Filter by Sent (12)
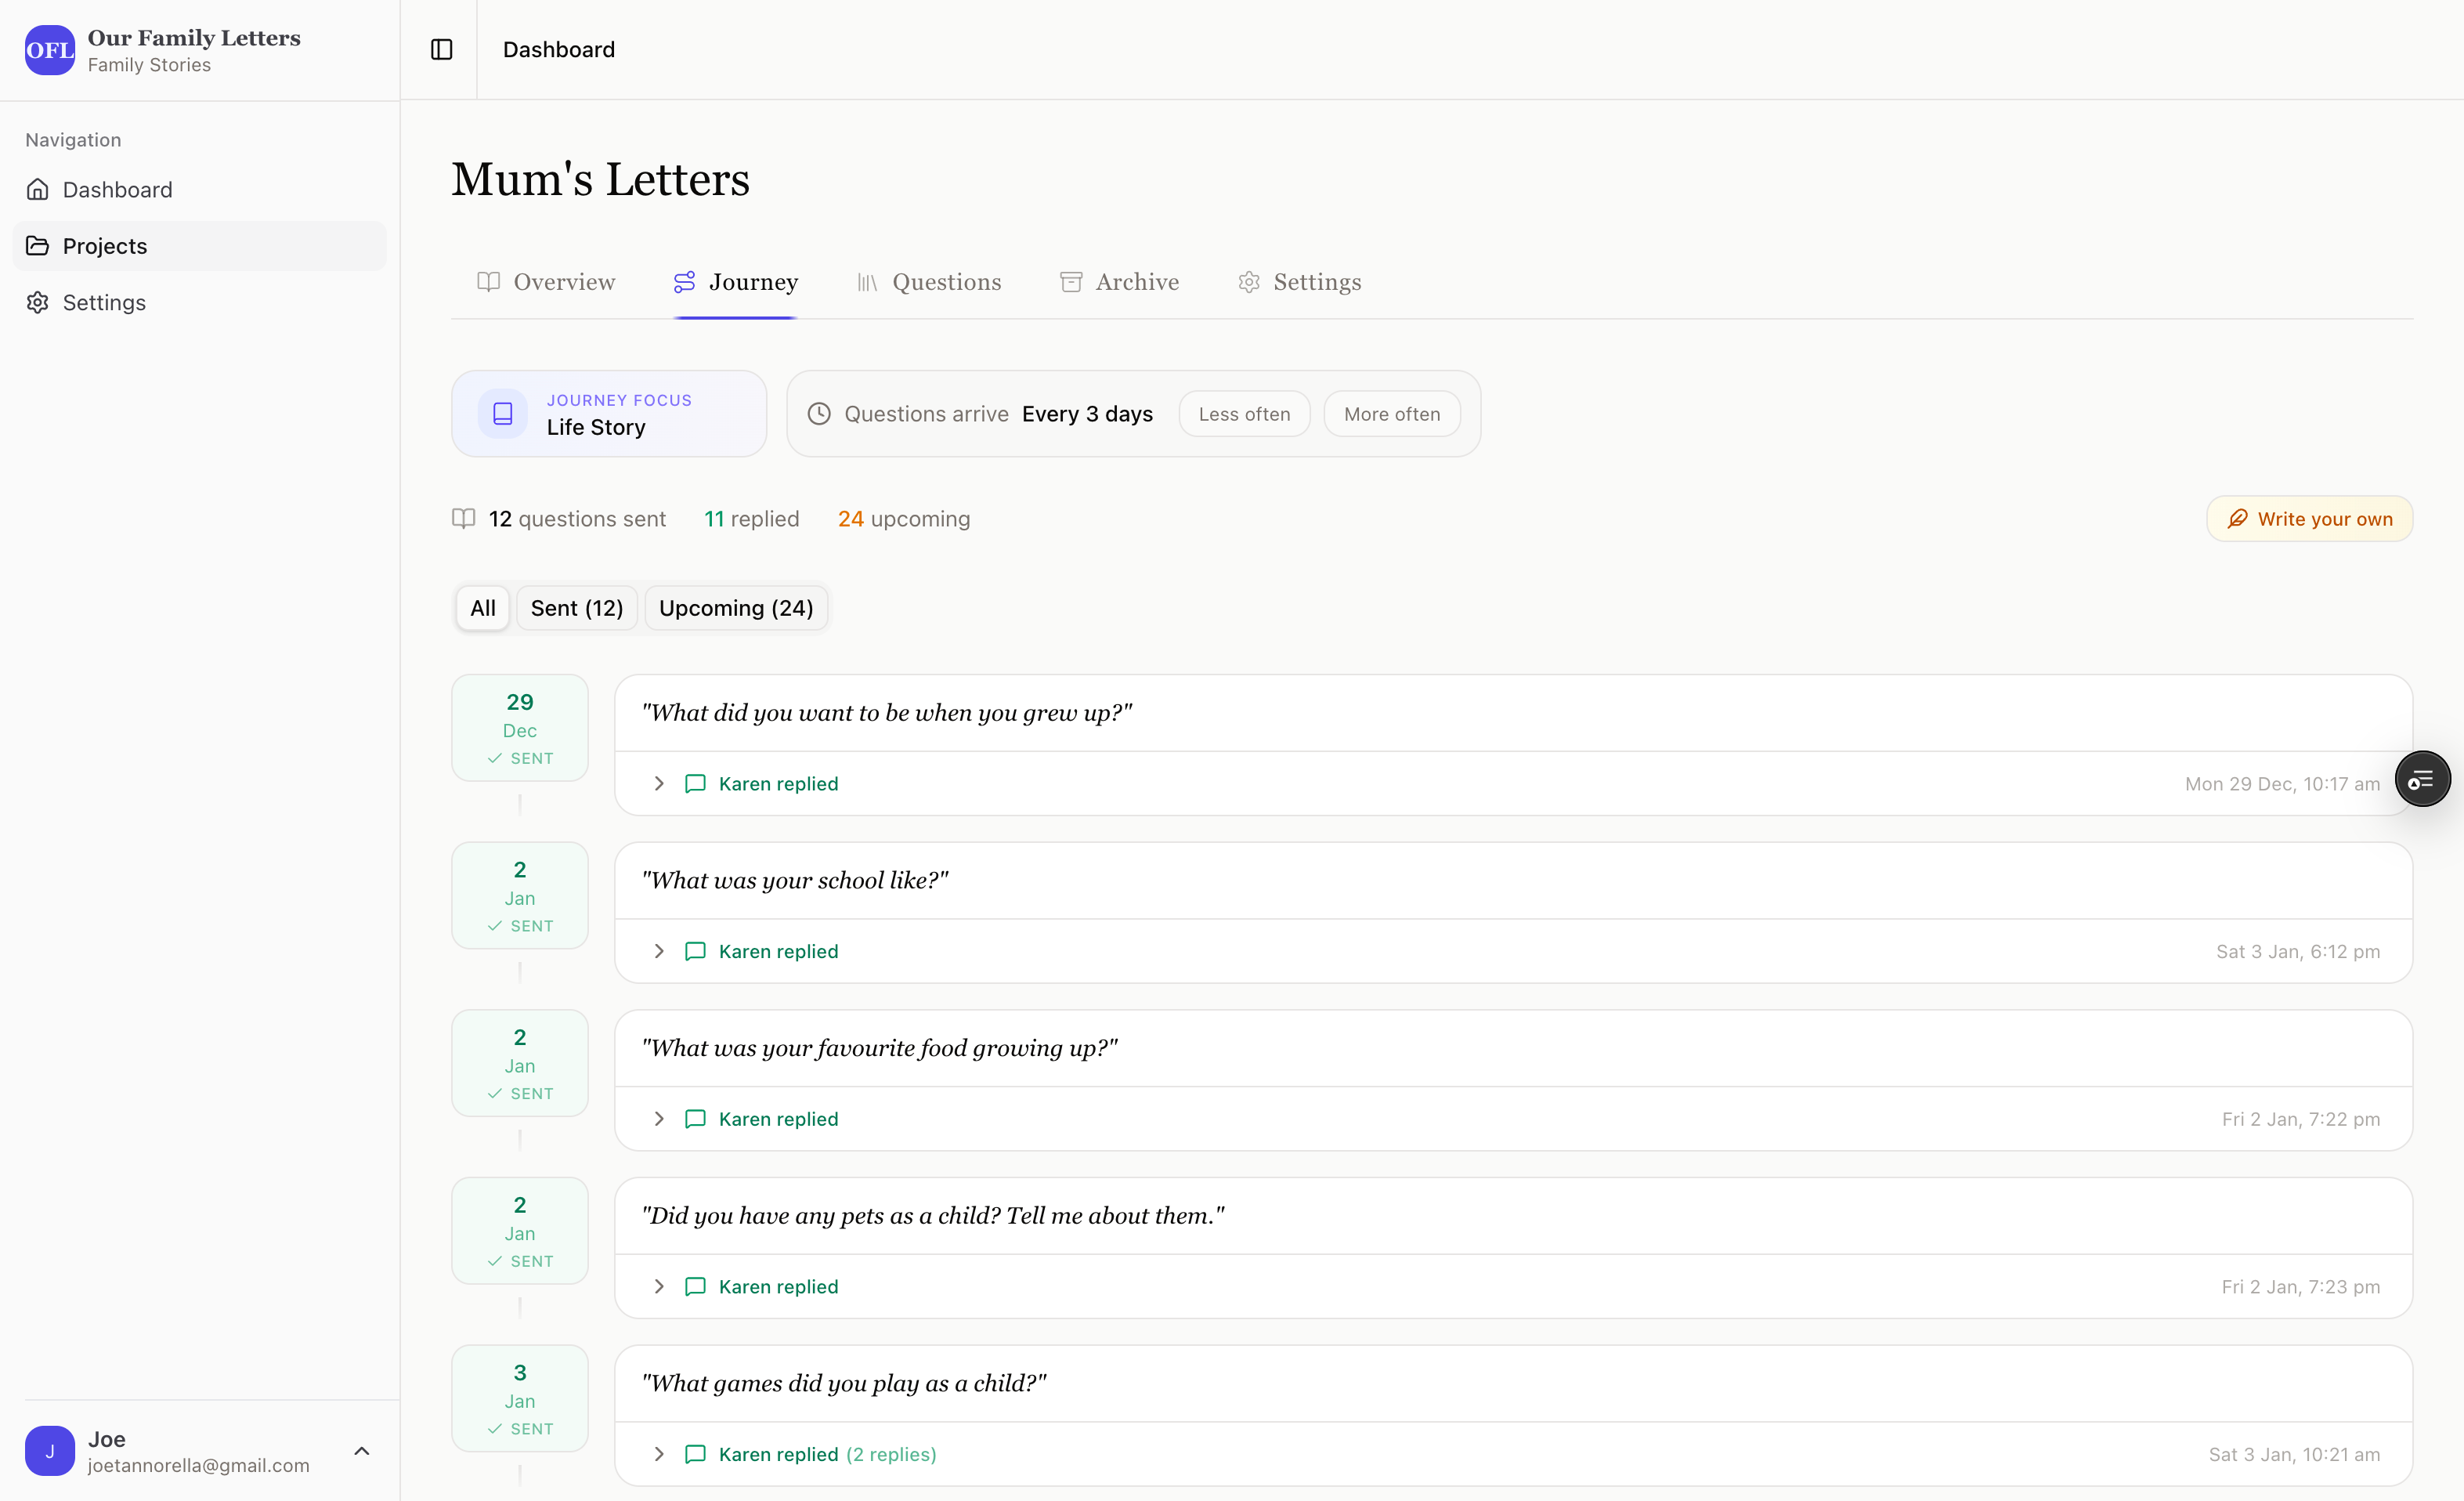The image size is (2464, 1501). (576, 608)
